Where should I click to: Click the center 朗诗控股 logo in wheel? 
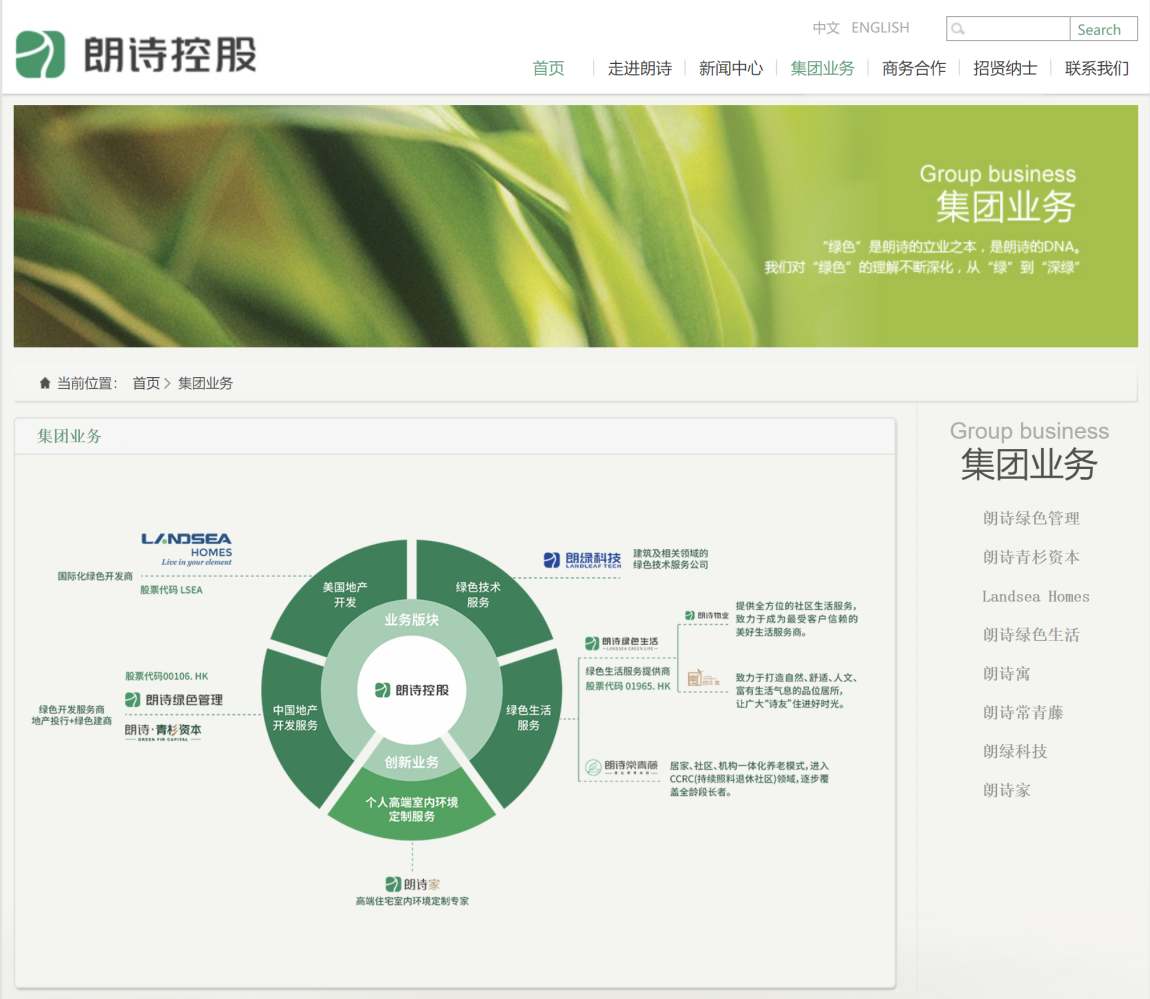(411, 690)
